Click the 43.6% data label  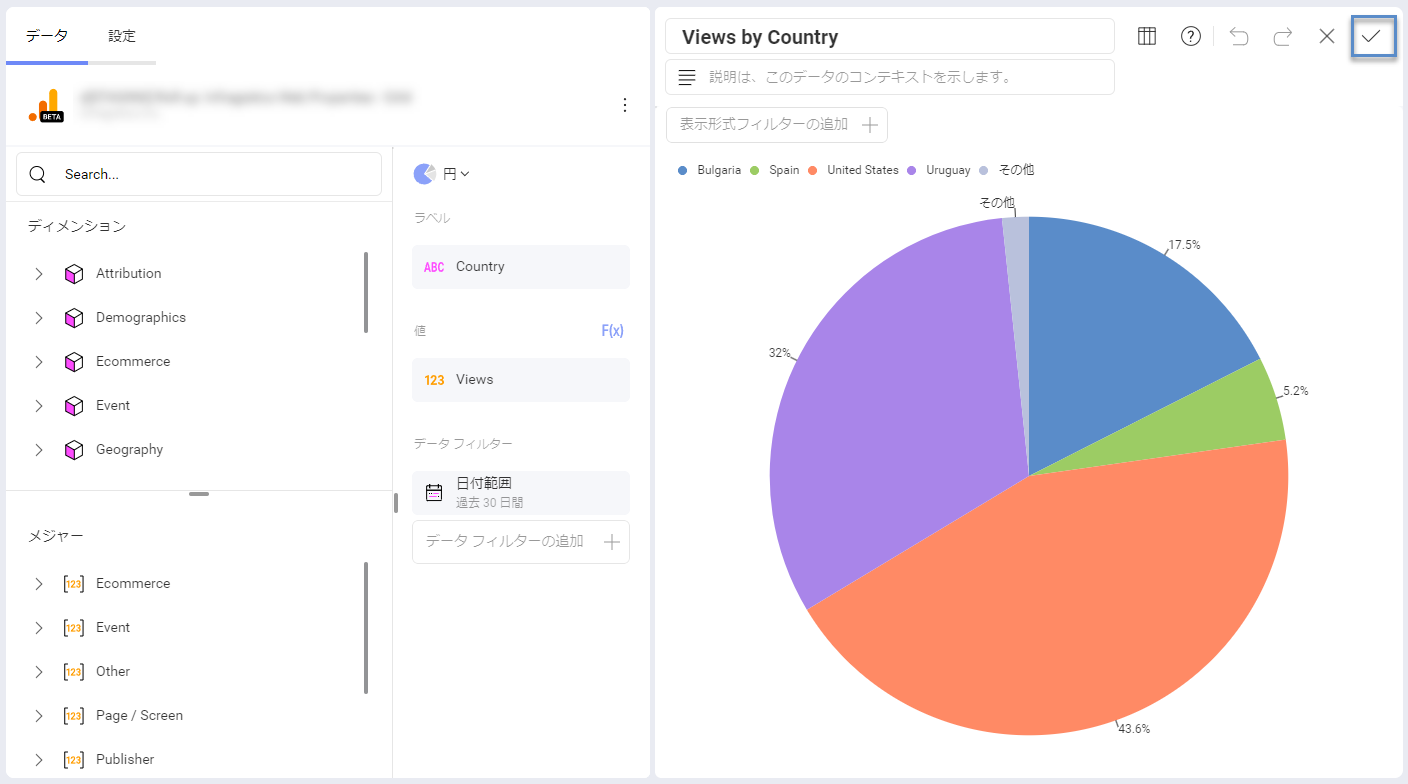[1134, 729]
